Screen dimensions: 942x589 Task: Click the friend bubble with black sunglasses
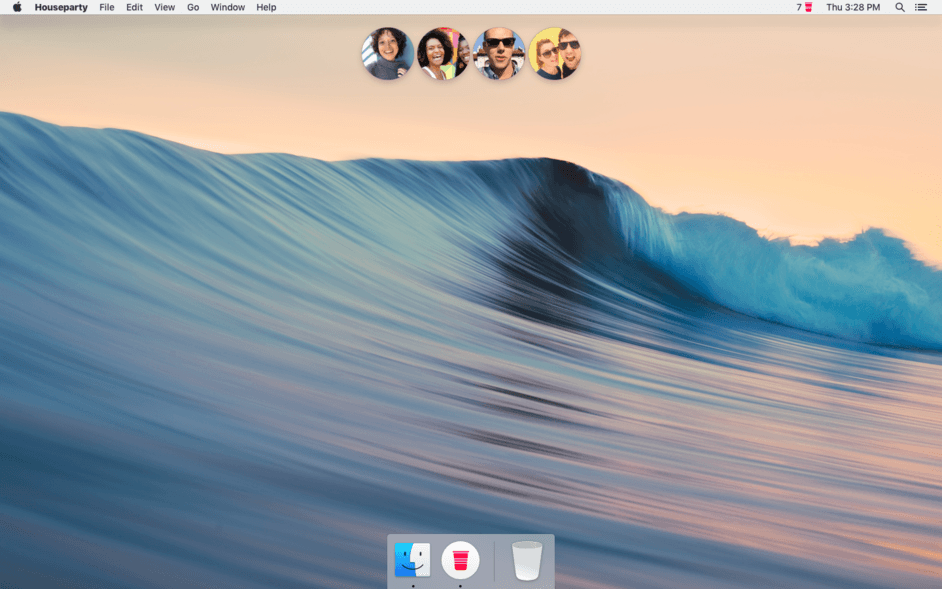pos(499,54)
